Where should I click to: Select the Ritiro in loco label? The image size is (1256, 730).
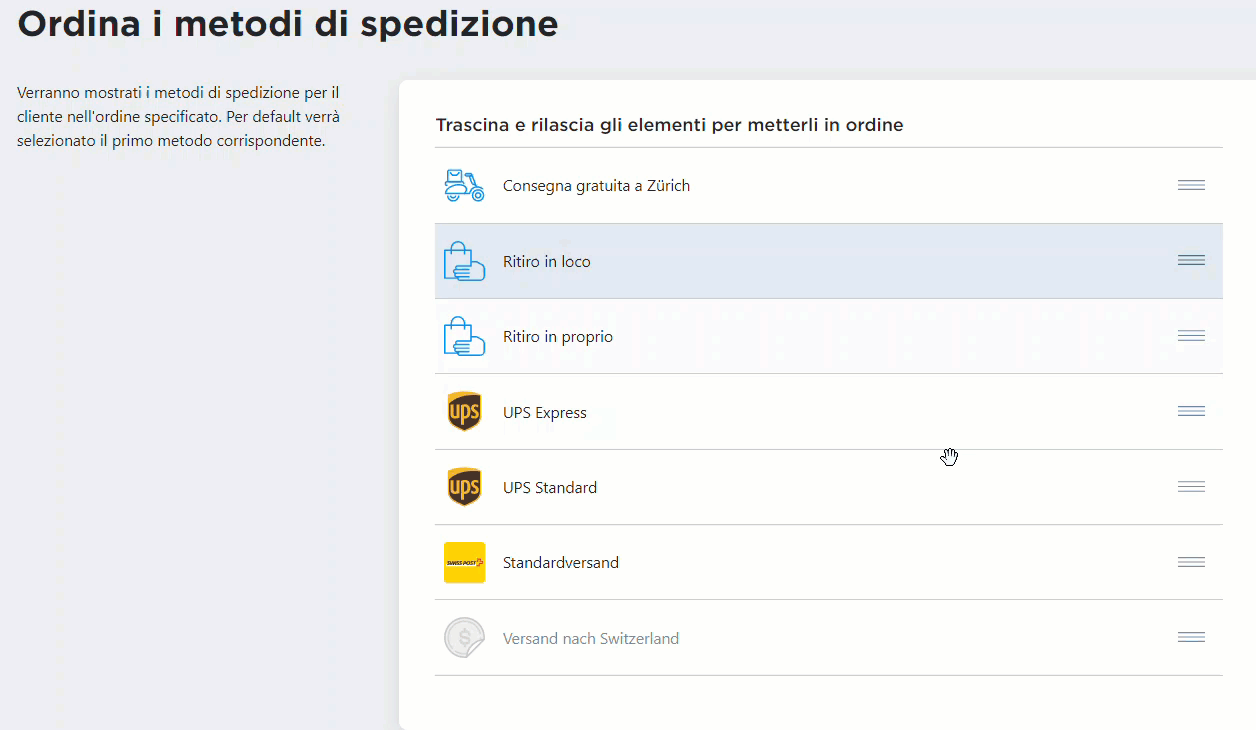pyautogui.click(x=547, y=262)
